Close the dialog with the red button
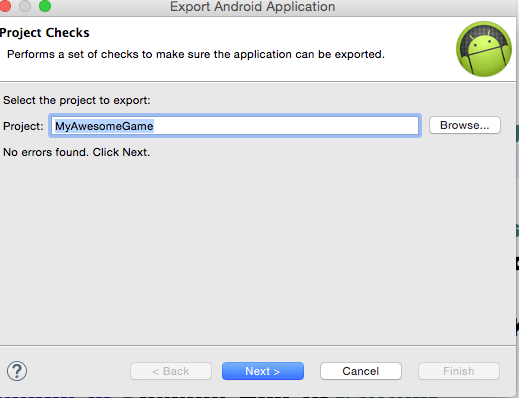 click(x=4, y=6)
